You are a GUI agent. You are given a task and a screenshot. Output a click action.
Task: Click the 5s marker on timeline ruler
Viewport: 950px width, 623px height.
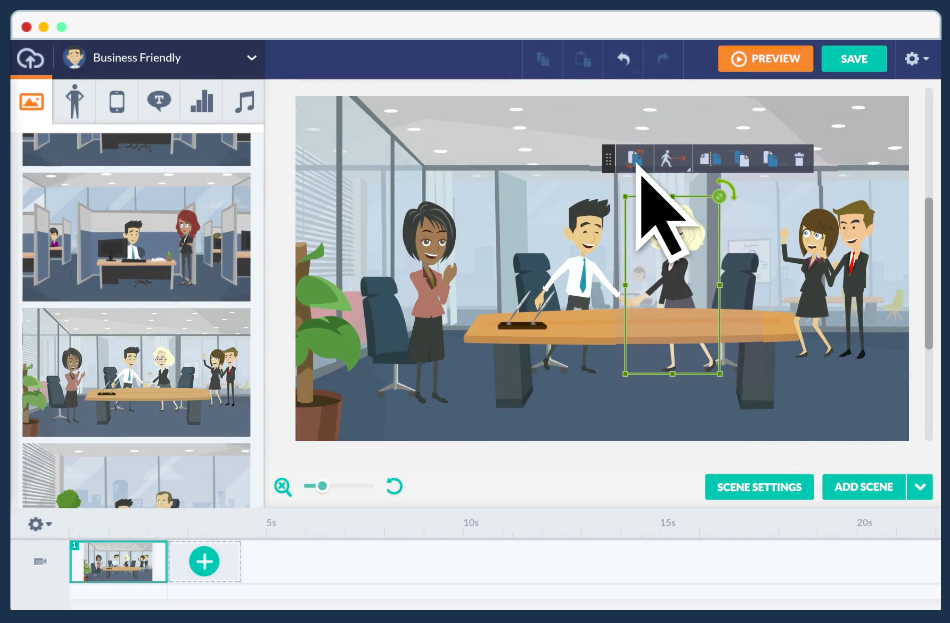[271, 522]
